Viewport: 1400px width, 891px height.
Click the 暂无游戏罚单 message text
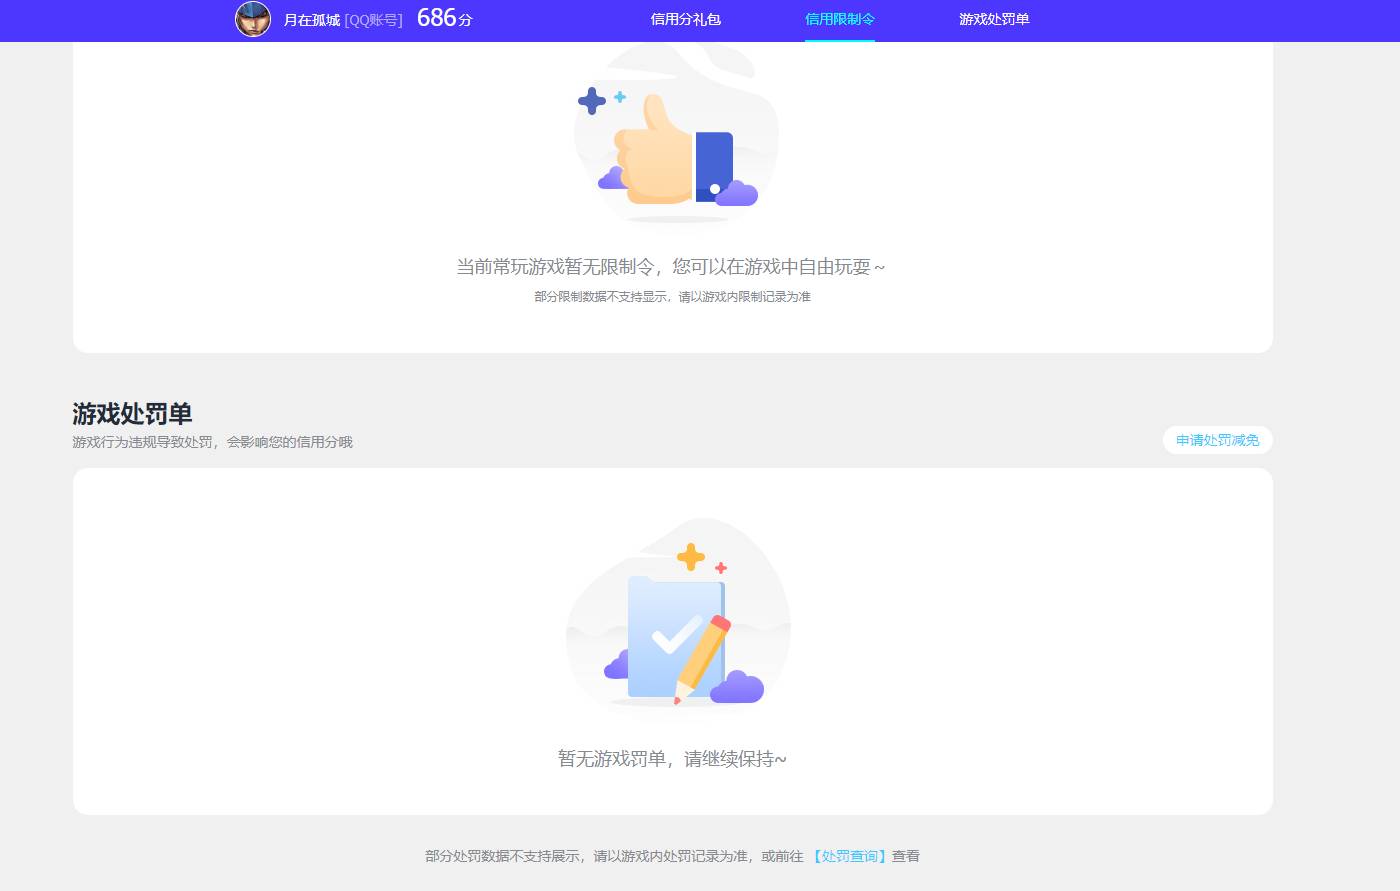tap(671, 759)
